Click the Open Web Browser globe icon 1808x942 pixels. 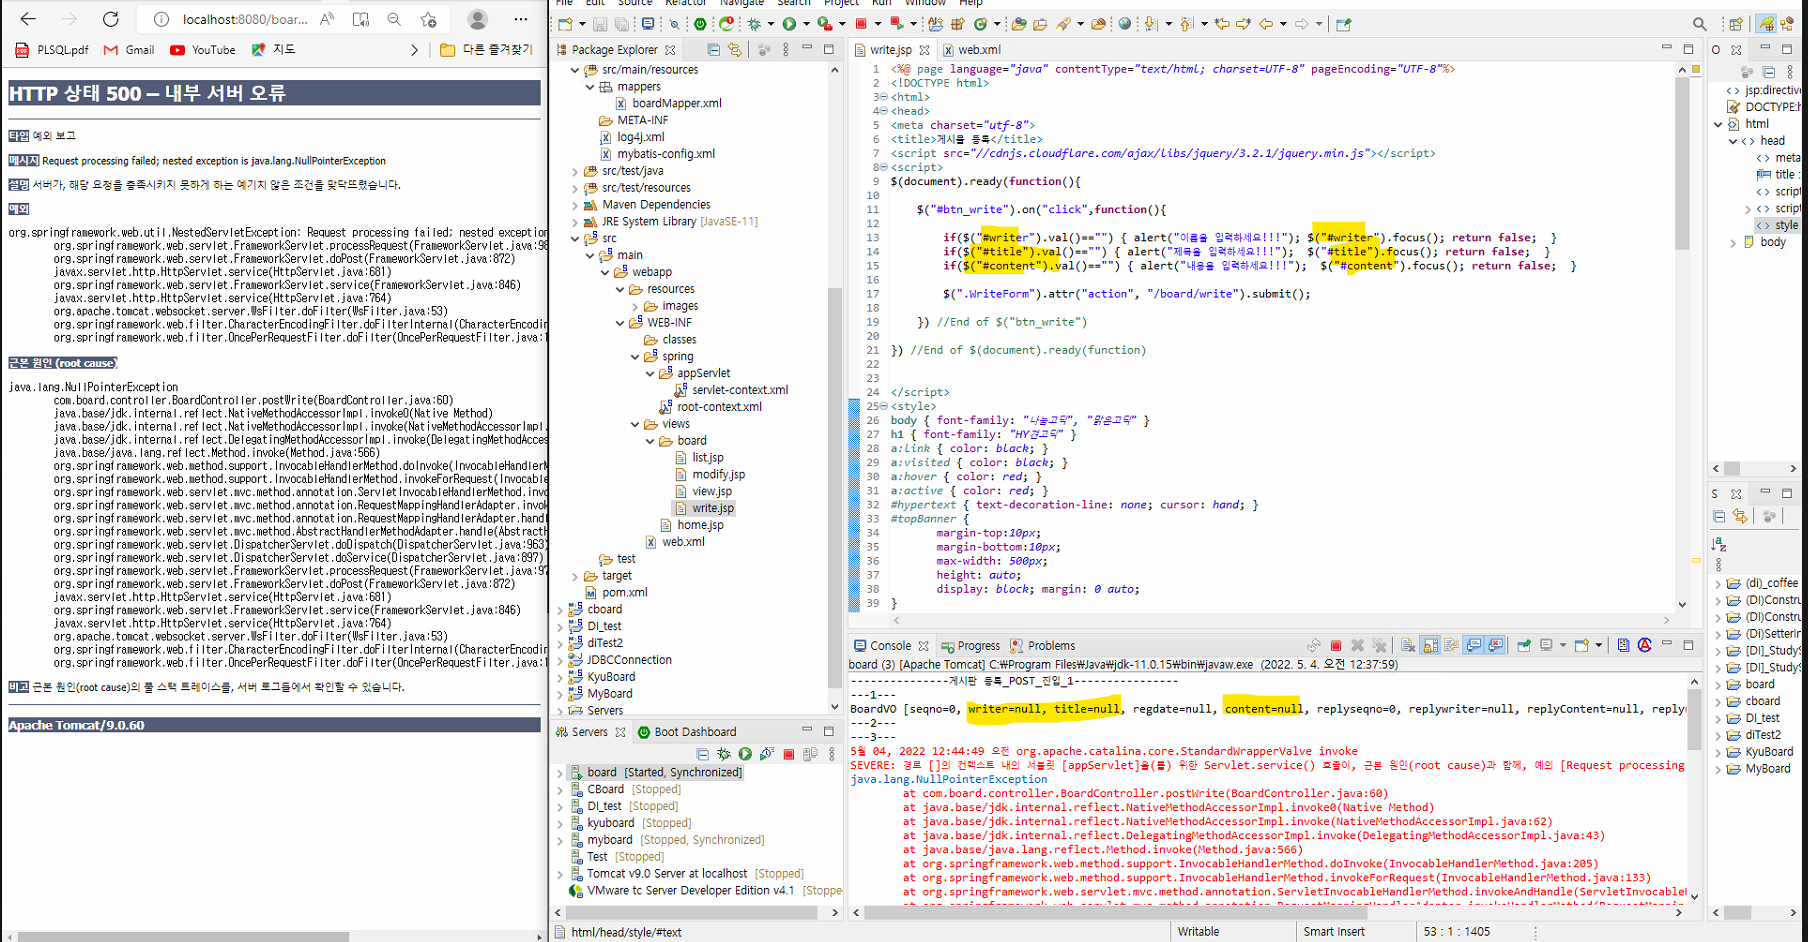(x=1125, y=24)
